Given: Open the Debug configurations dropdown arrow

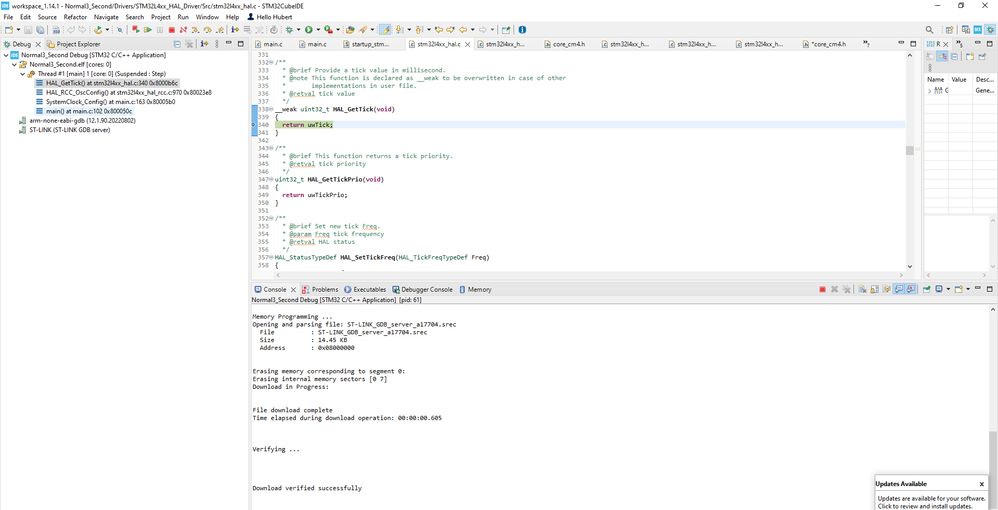Looking at the screenshot, I should [299, 29].
